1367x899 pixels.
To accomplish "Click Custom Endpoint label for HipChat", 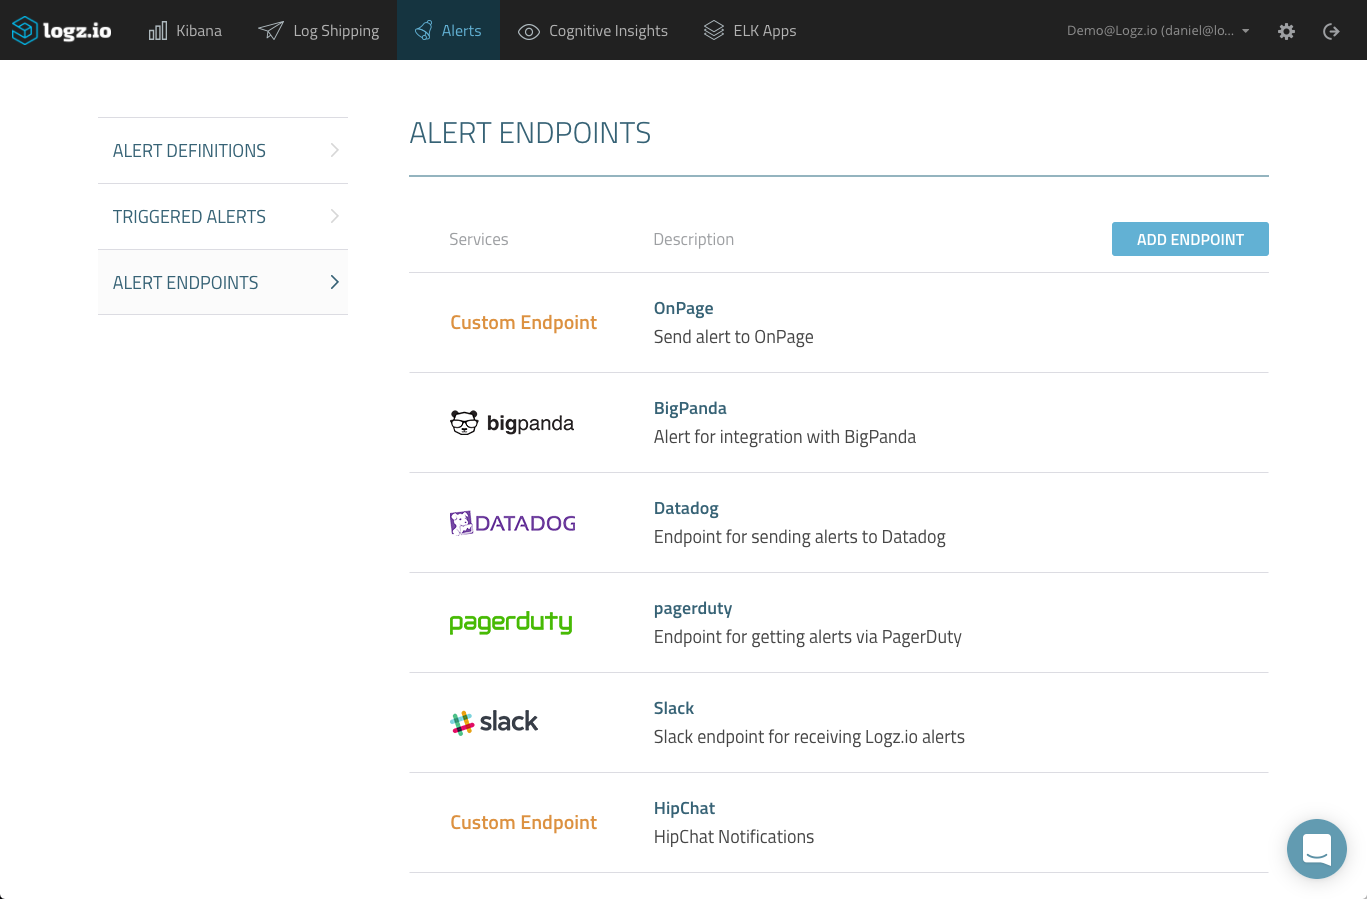I will coord(523,823).
